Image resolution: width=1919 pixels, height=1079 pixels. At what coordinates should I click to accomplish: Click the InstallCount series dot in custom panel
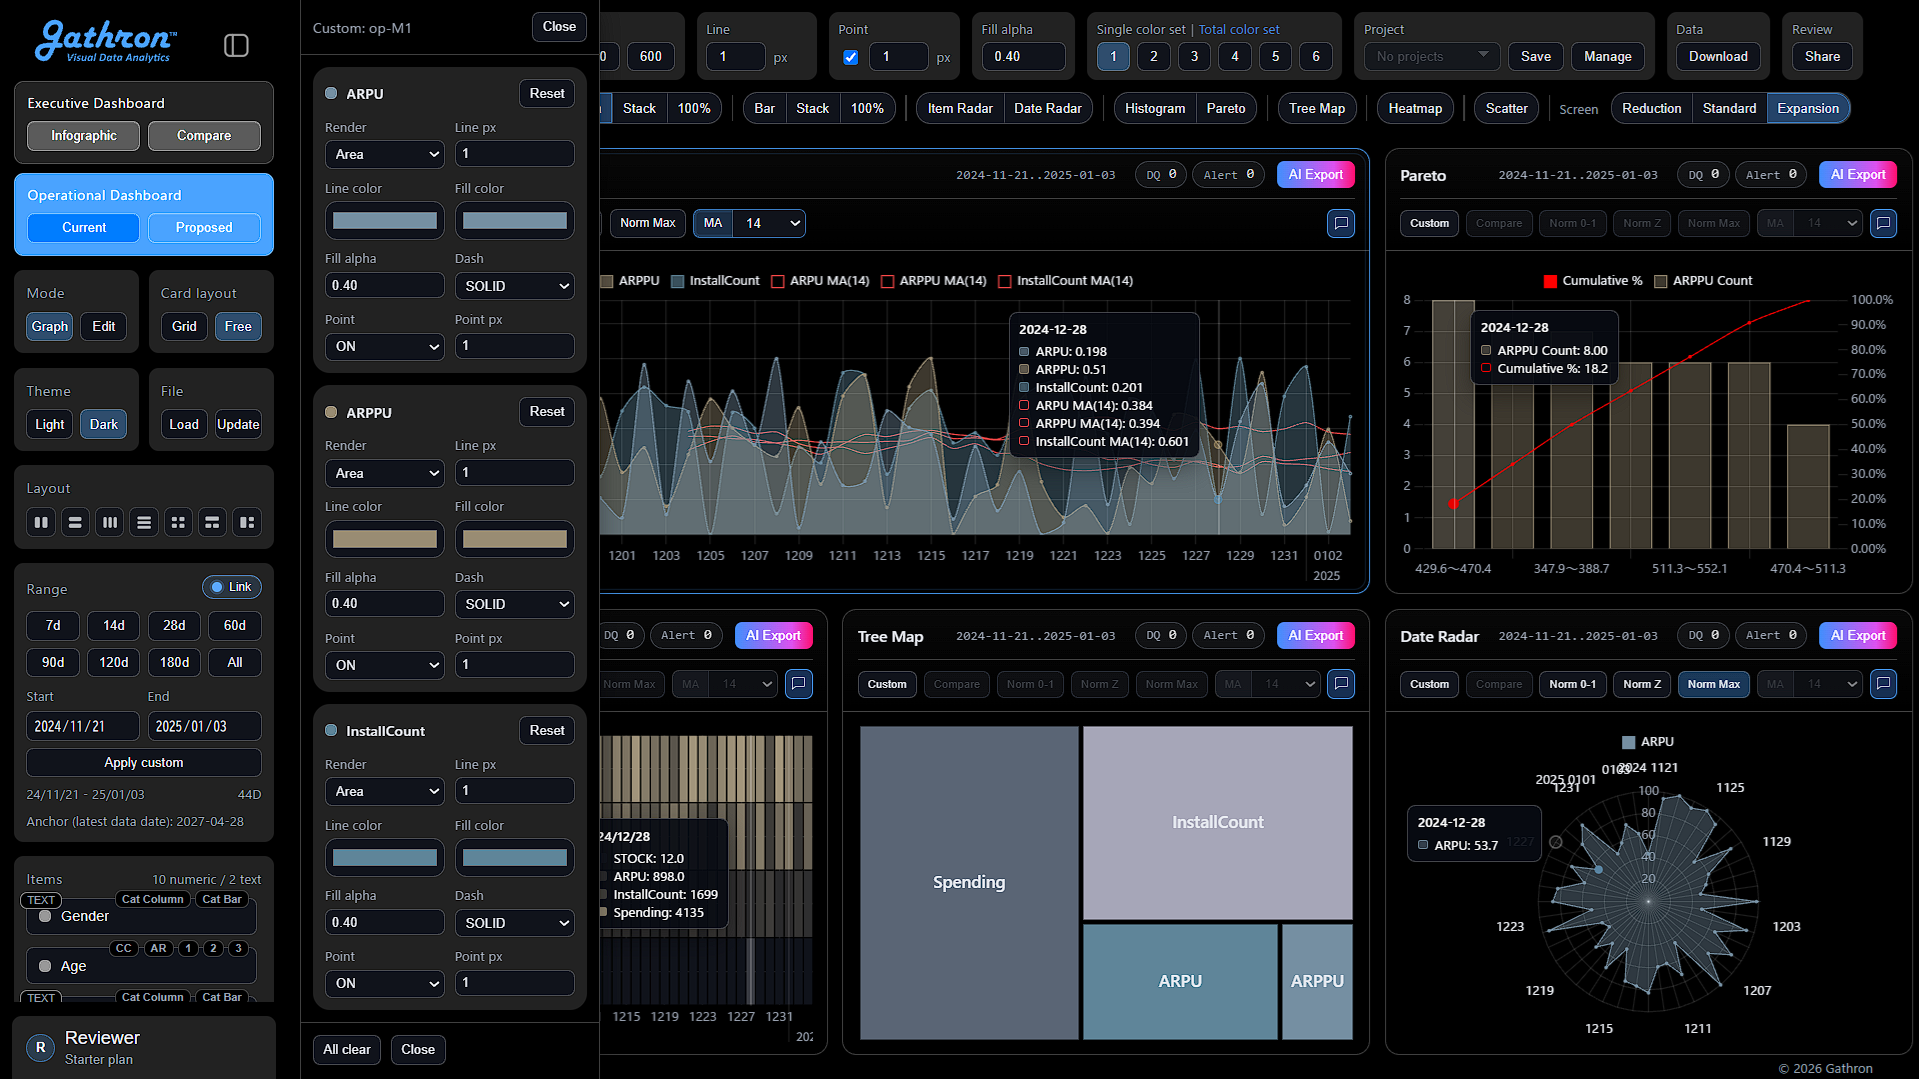pos(331,730)
